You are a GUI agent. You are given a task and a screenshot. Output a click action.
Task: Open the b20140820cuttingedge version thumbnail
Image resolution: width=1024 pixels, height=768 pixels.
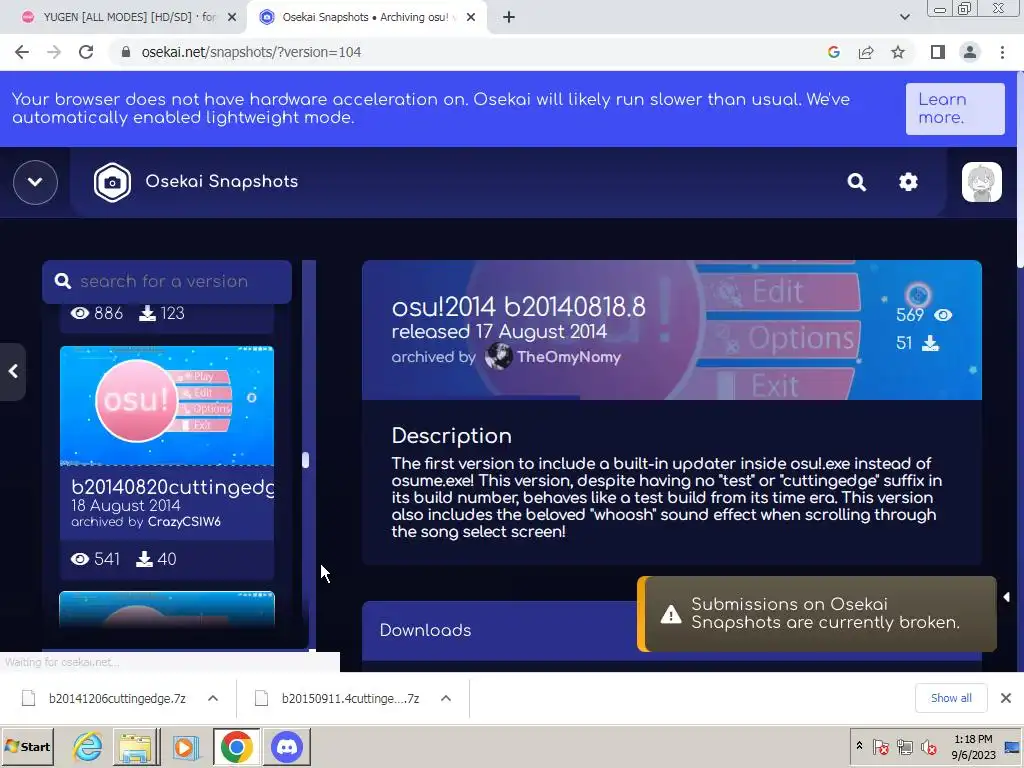point(167,406)
